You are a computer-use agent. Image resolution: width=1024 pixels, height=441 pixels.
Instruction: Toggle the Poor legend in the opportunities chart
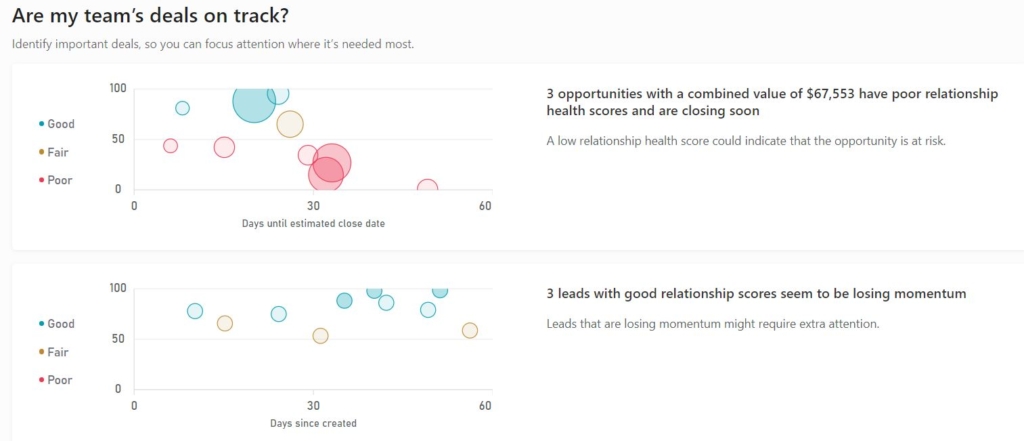59,180
